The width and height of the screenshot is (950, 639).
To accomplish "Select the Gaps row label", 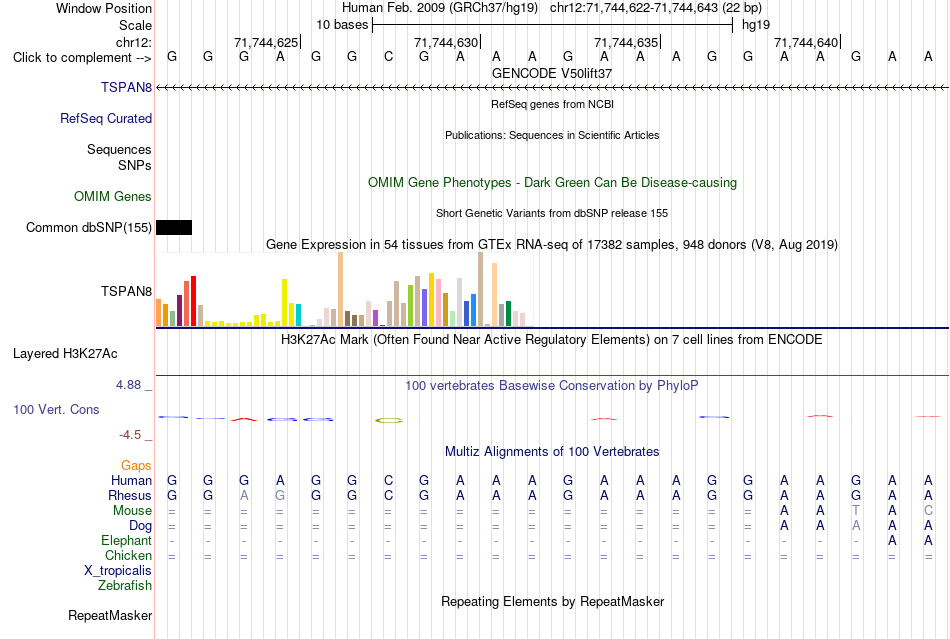I will [136, 465].
